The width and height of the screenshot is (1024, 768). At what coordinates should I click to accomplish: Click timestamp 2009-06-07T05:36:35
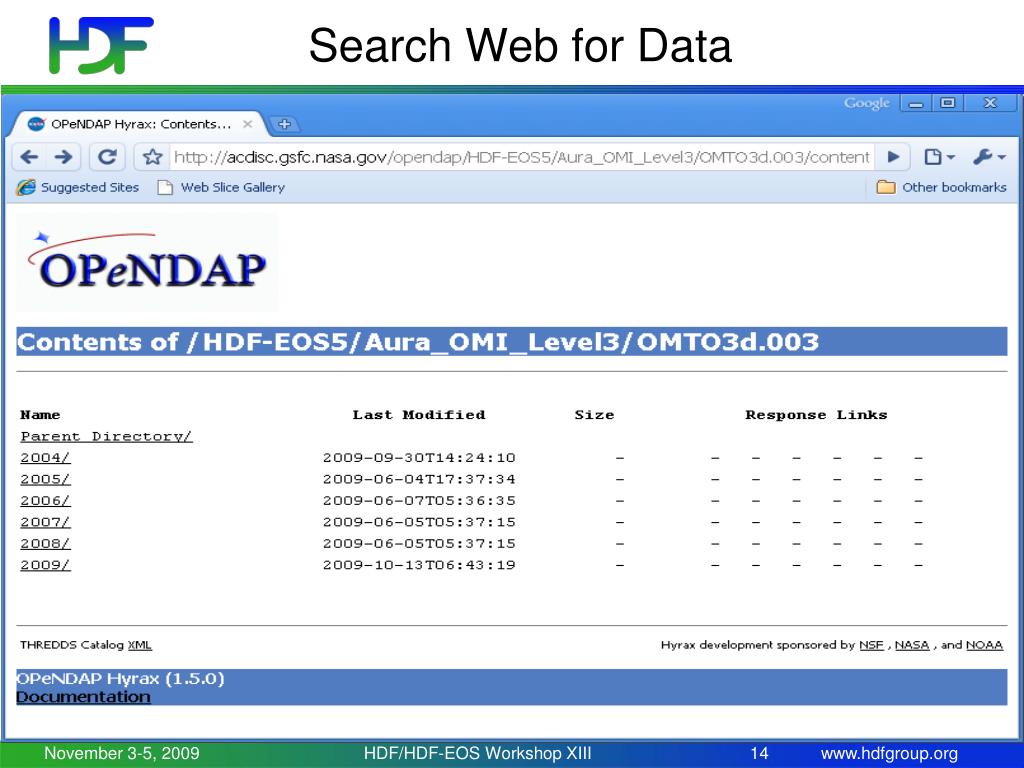click(x=419, y=501)
